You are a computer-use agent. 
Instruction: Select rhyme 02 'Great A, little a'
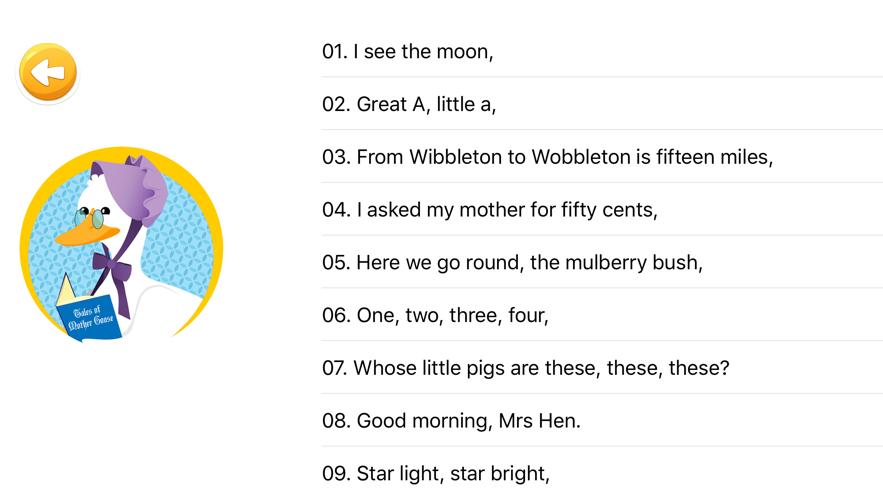(x=409, y=104)
